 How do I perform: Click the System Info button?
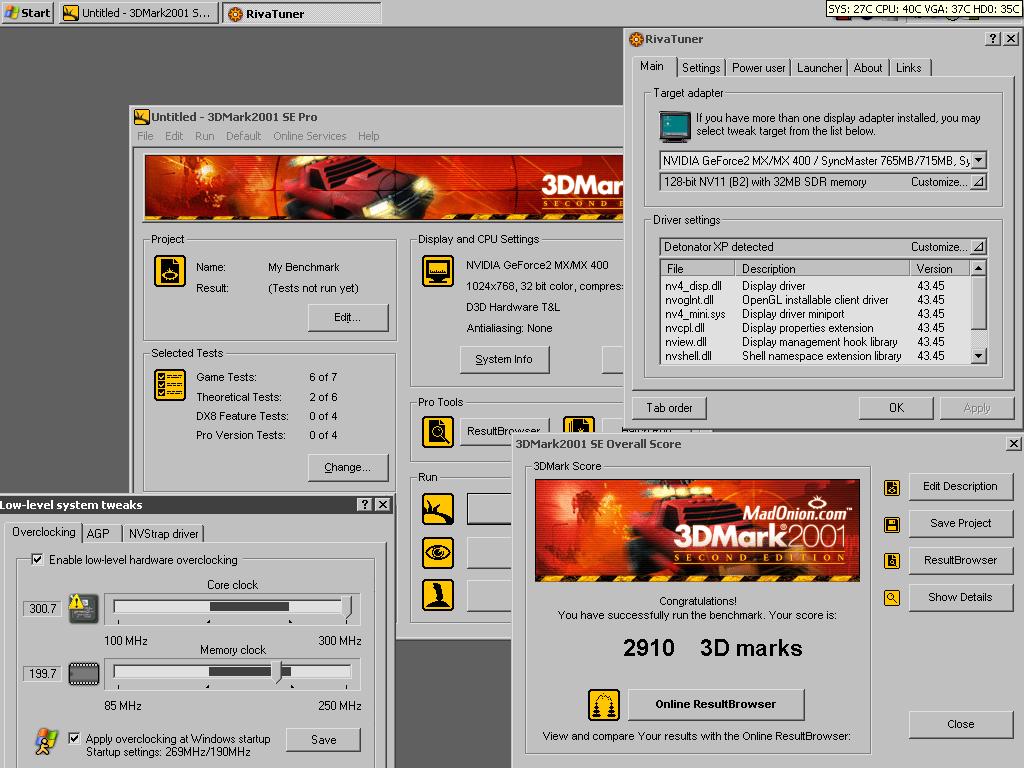(504, 359)
